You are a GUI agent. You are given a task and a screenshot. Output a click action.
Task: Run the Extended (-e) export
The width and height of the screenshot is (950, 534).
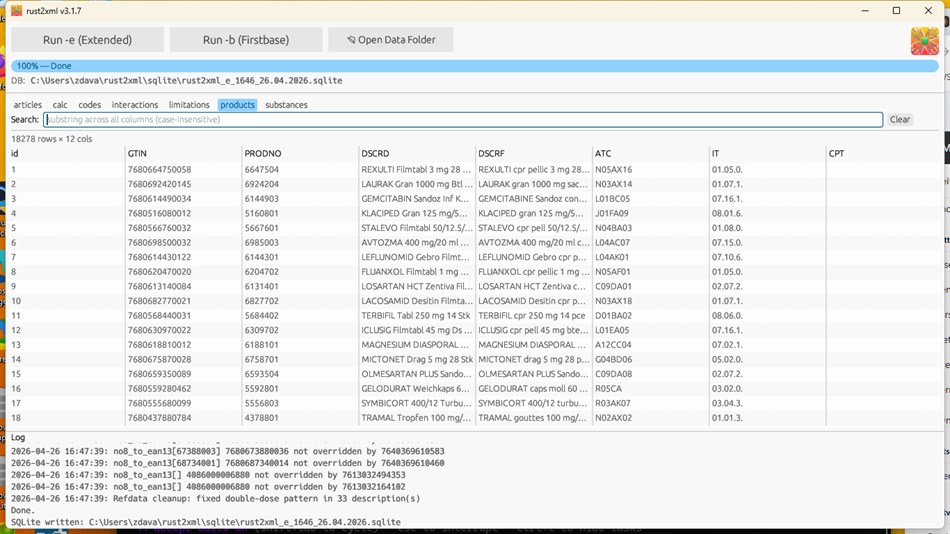87,40
